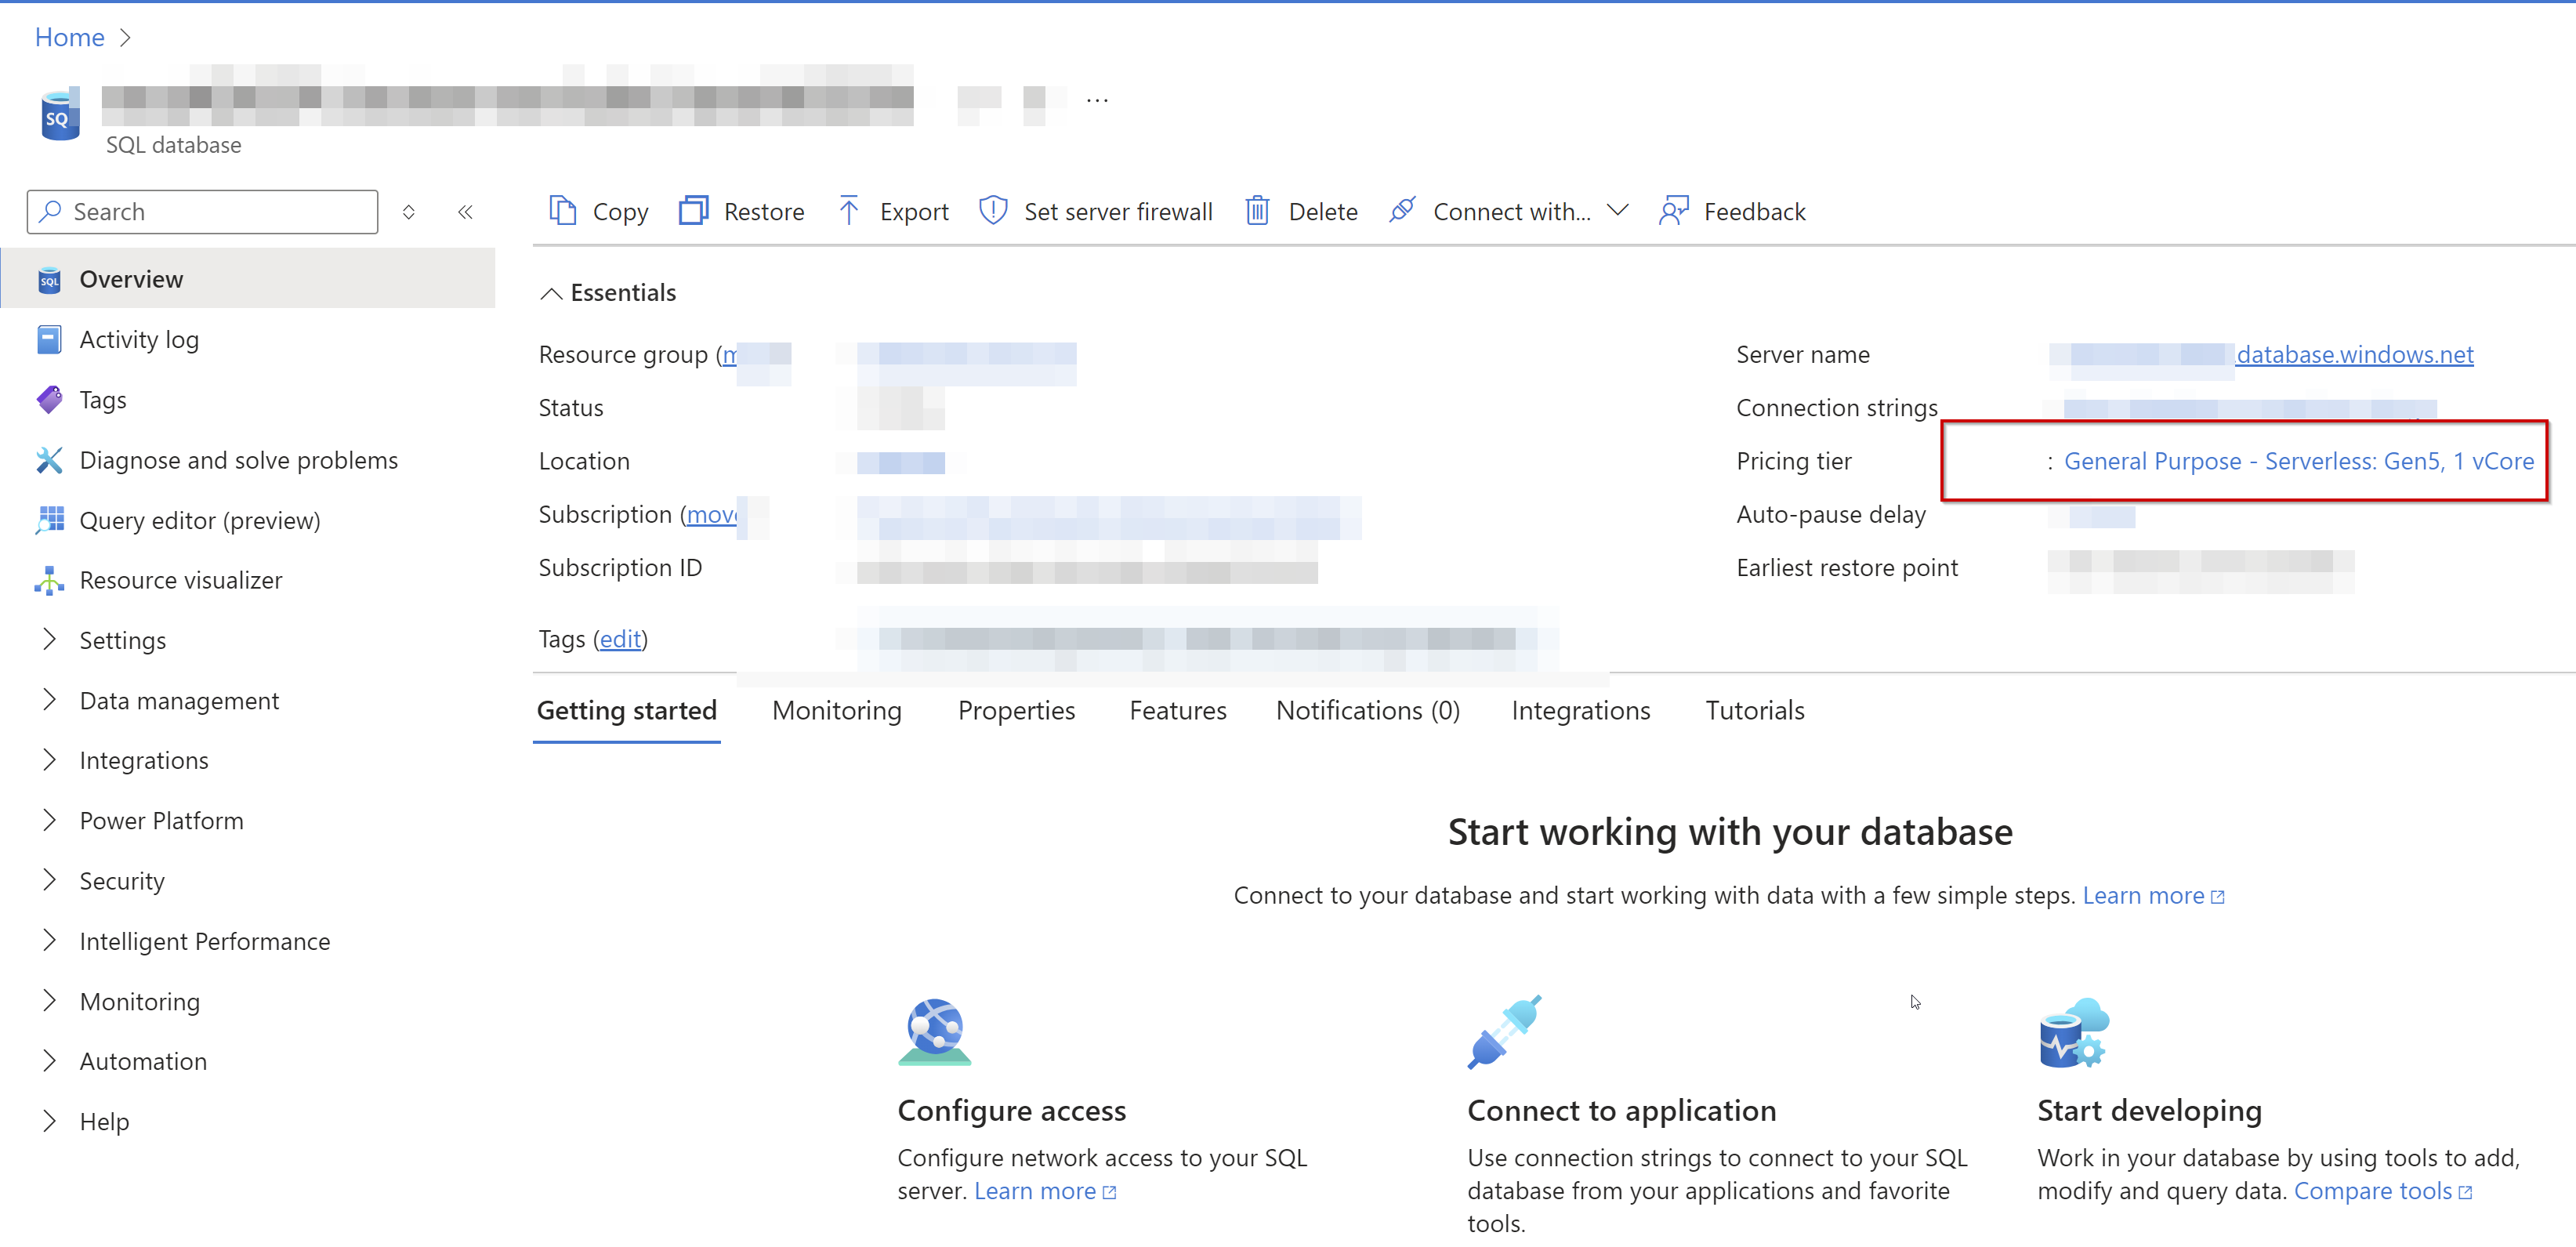Select the Tags icon in the sidebar
Image resolution: width=2576 pixels, height=1247 pixels.
pyautogui.click(x=49, y=399)
